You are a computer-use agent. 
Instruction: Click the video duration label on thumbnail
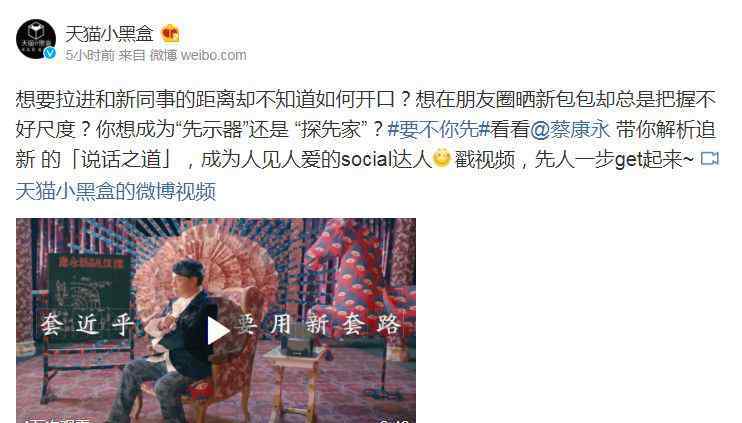(395, 420)
